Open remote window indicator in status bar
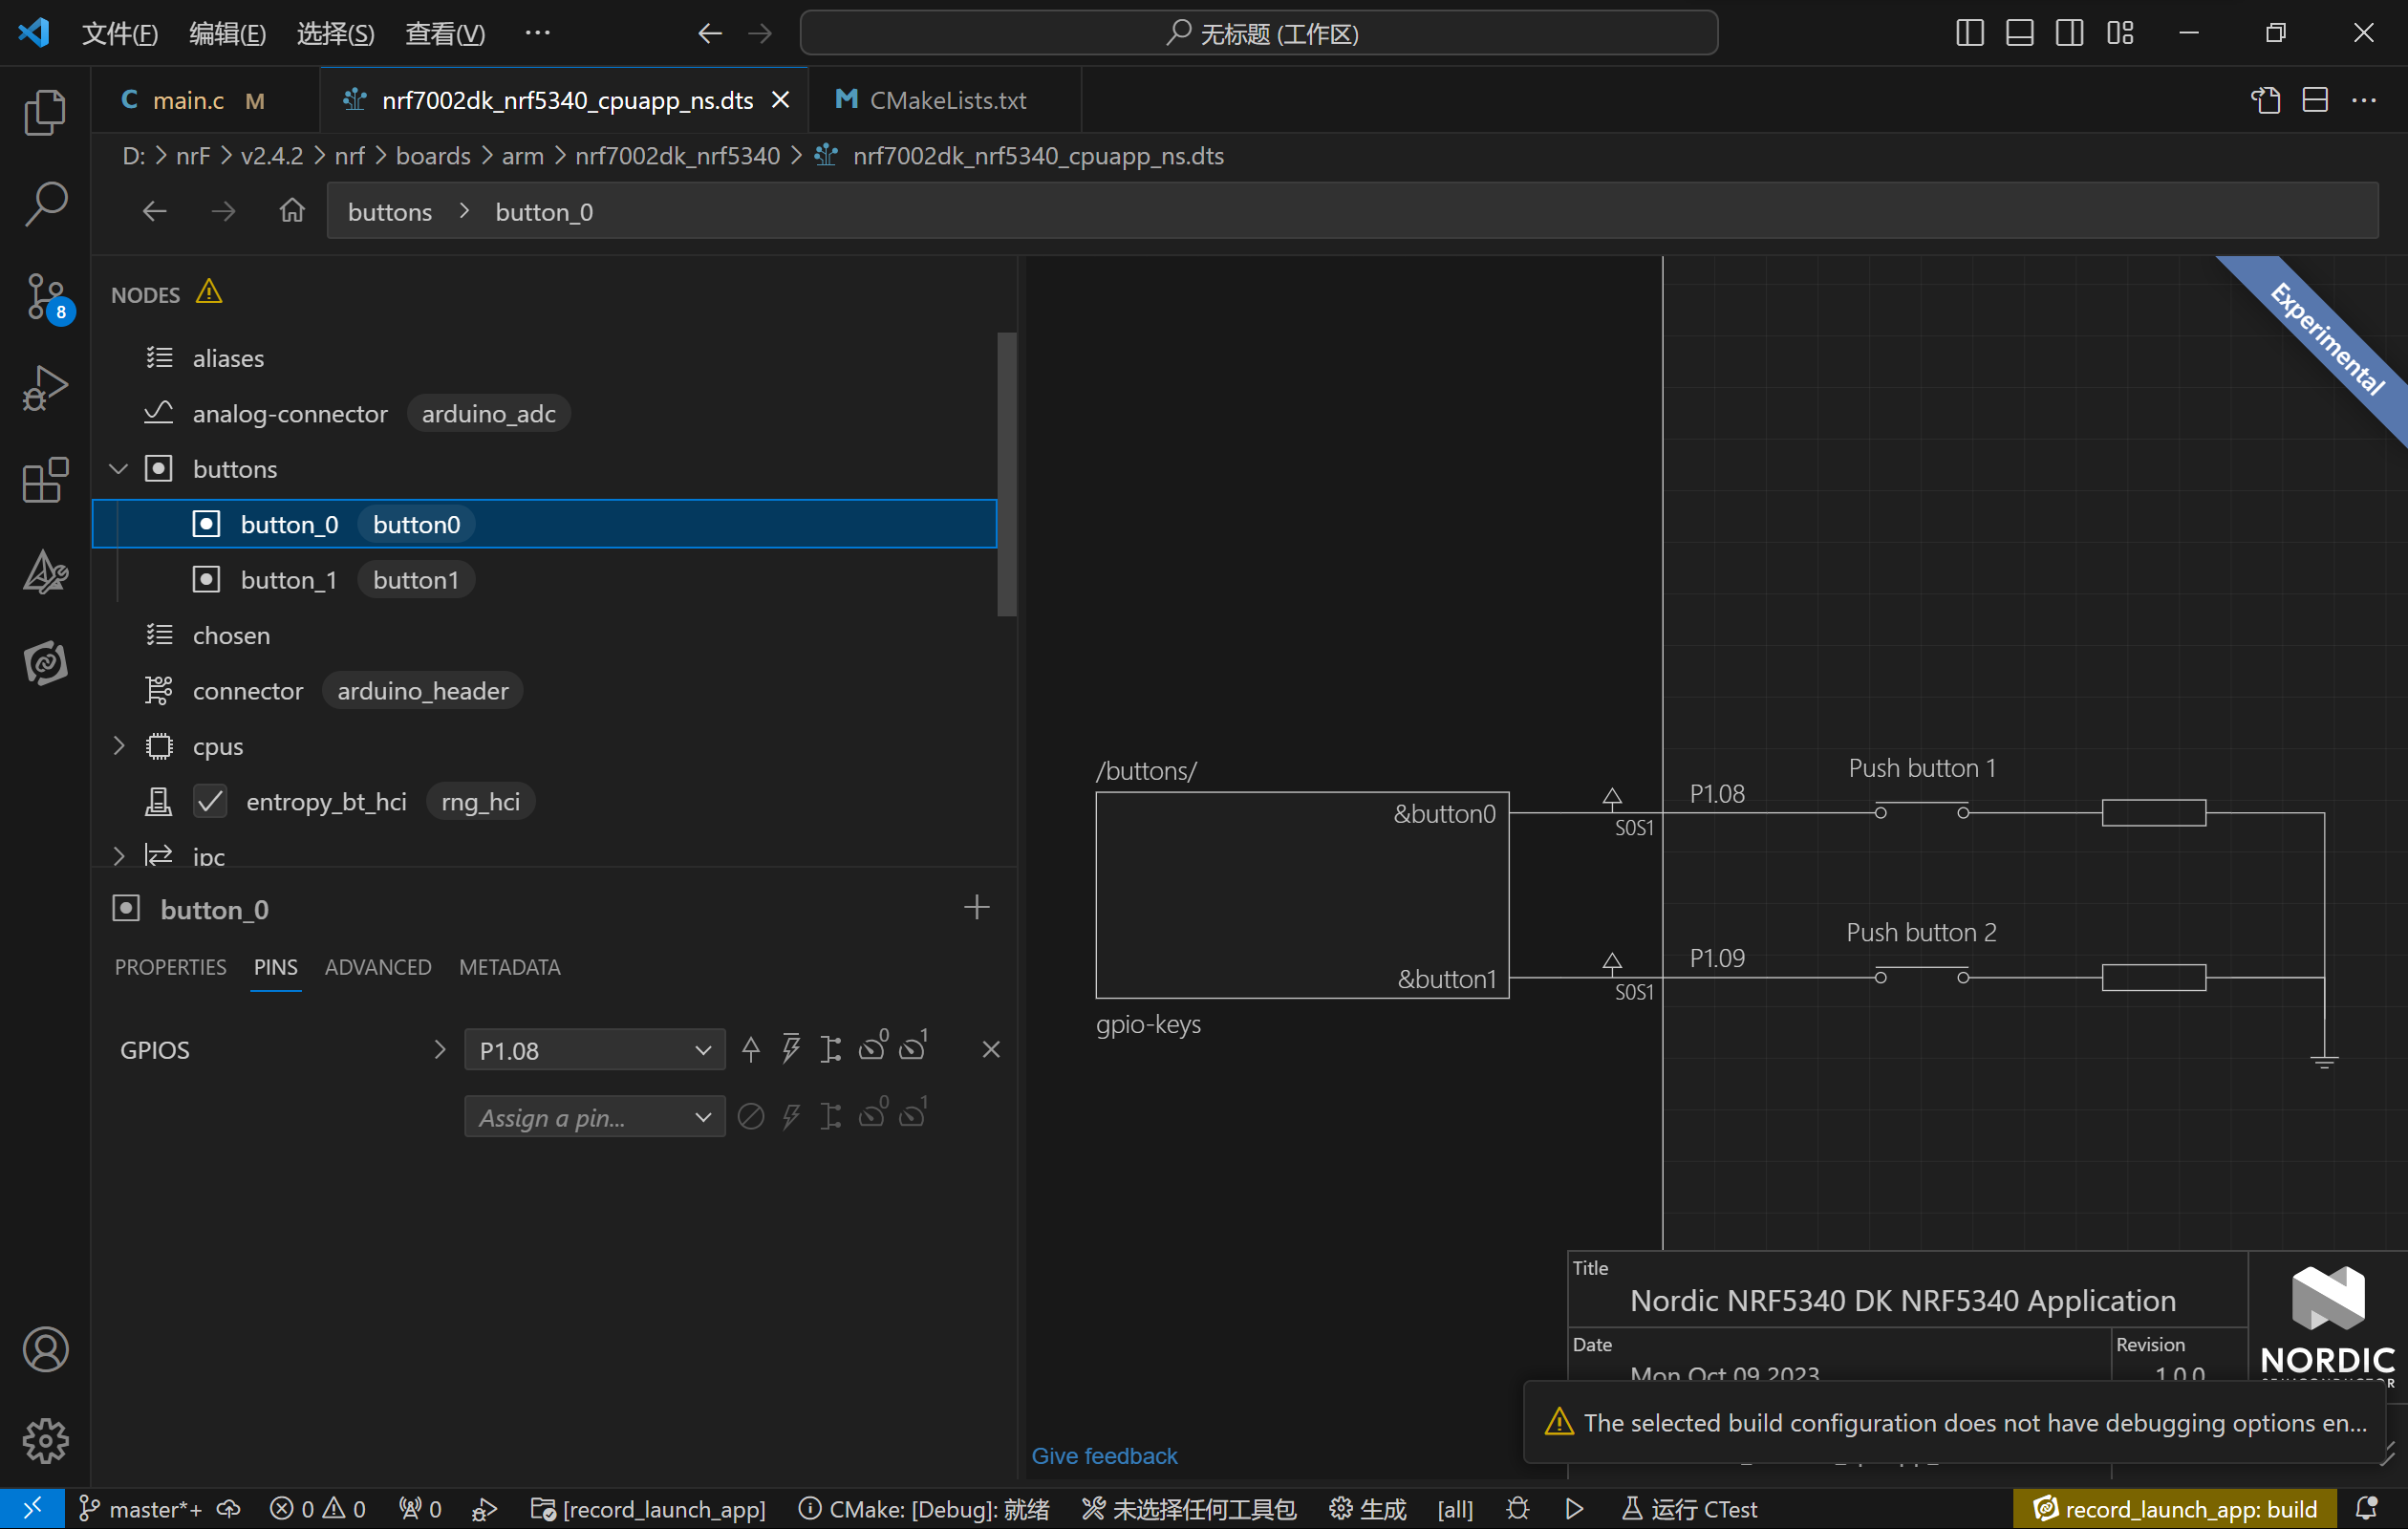 tap(33, 1509)
